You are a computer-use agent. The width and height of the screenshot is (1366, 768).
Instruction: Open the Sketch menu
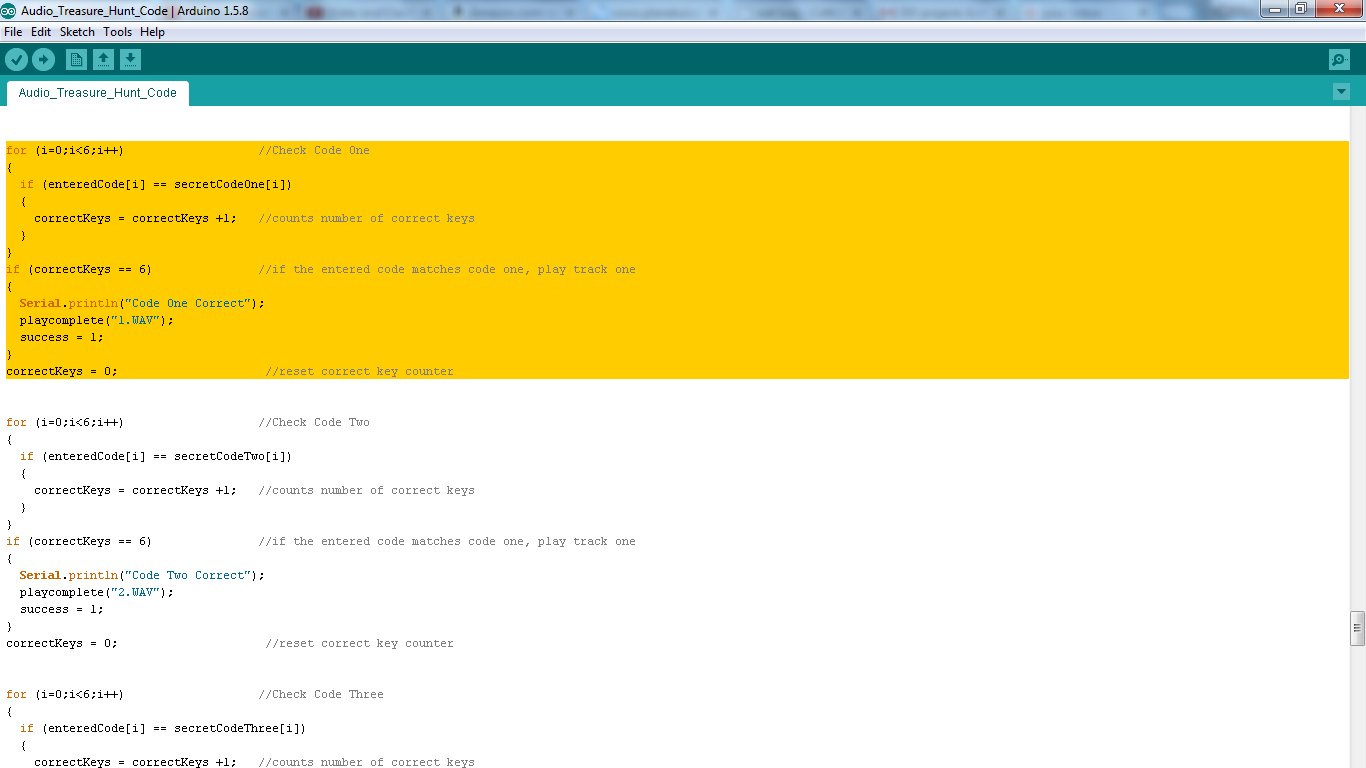tap(77, 32)
